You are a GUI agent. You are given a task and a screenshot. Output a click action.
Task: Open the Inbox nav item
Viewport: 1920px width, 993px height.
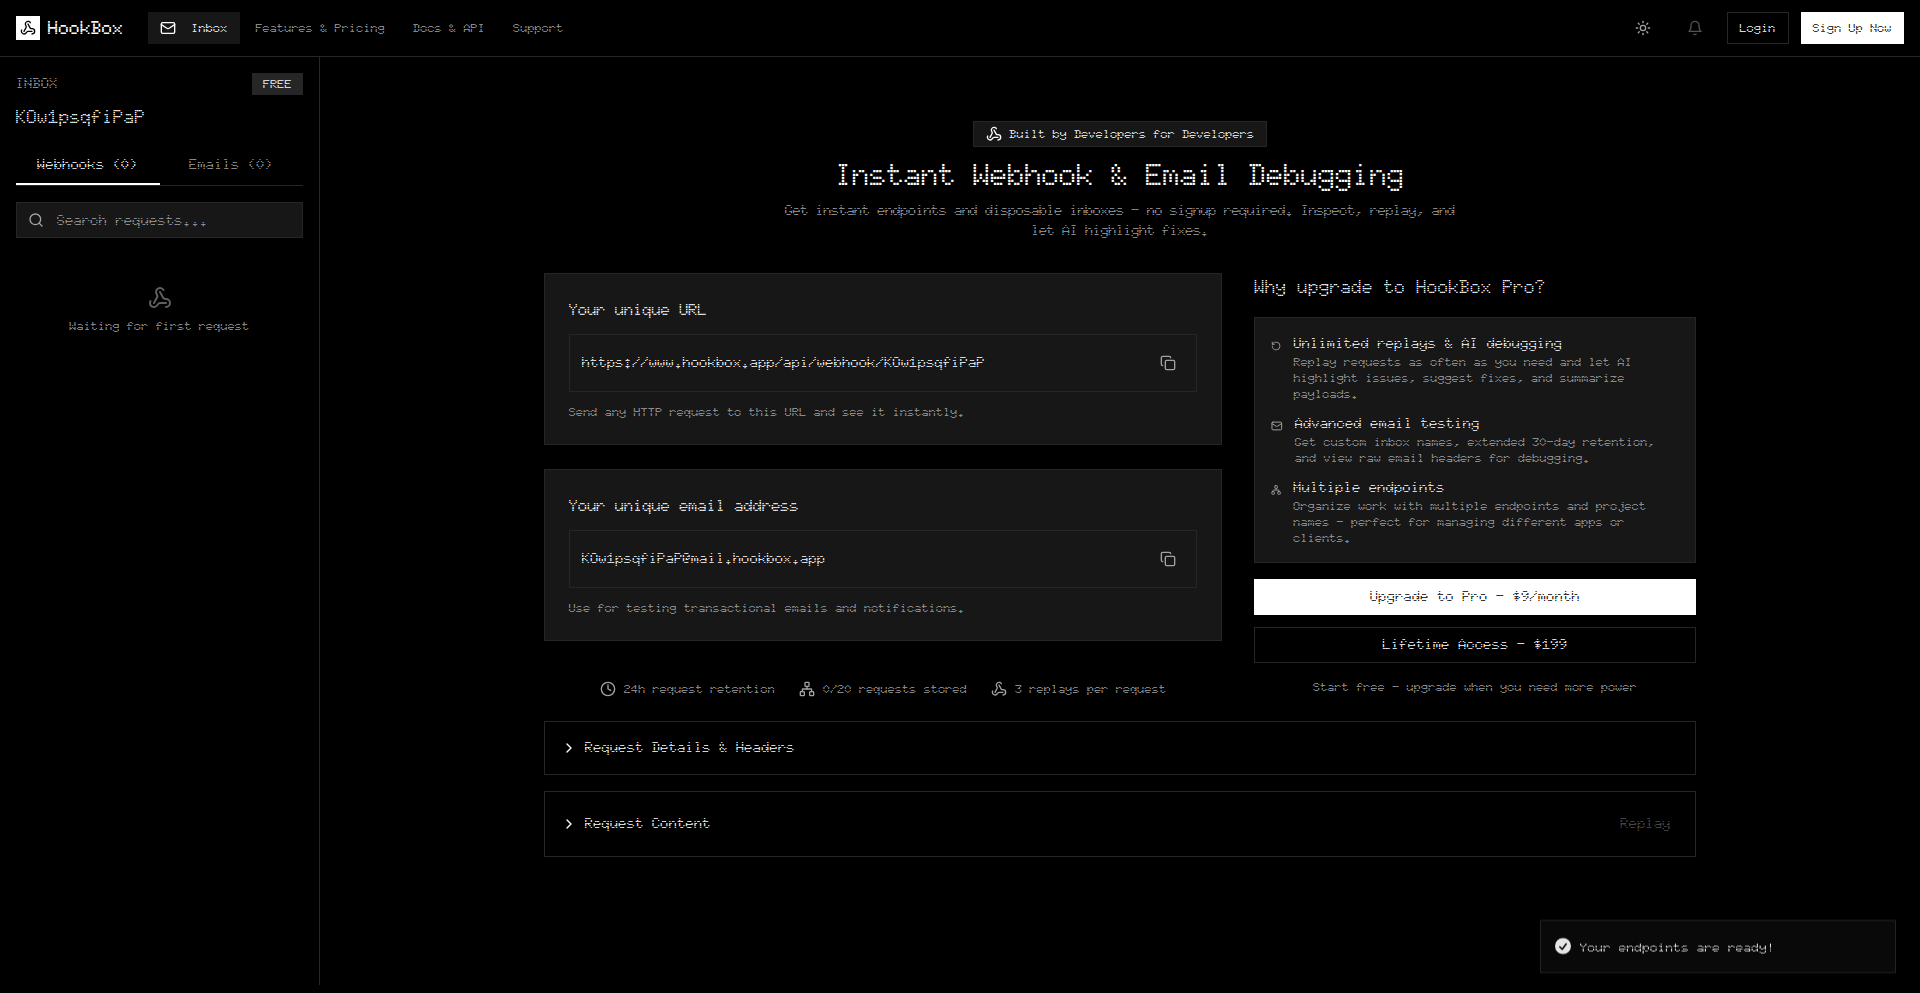pos(194,28)
